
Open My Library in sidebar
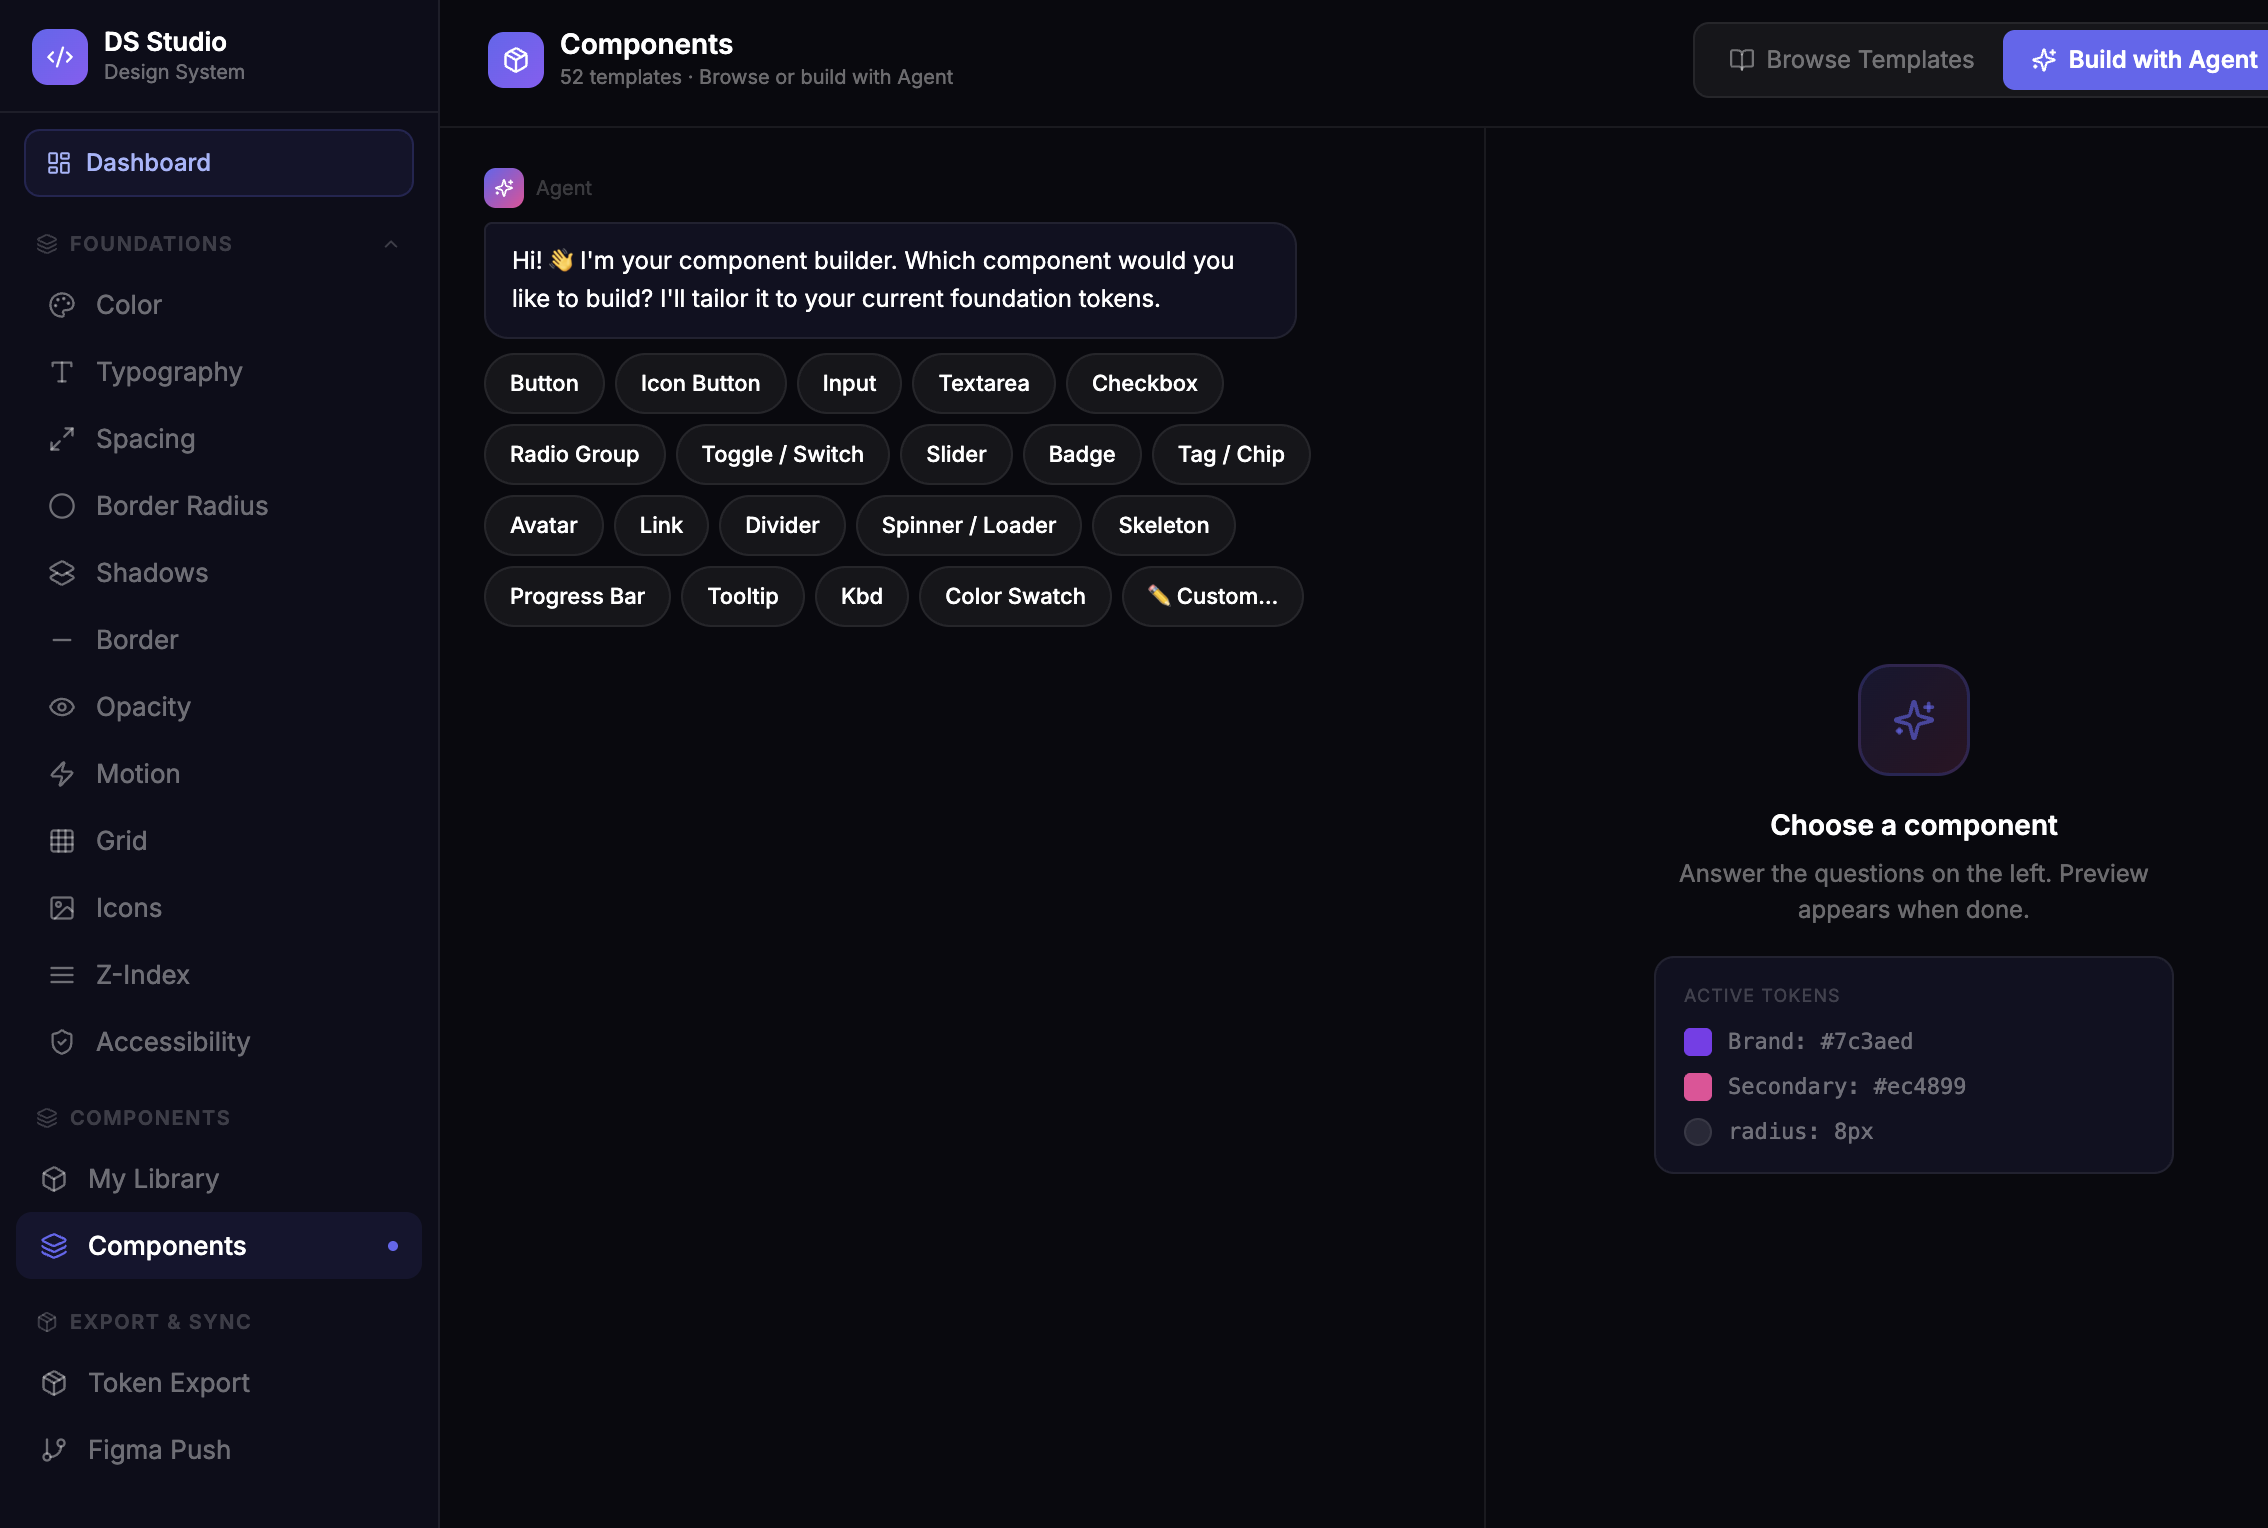click(219, 1179)
